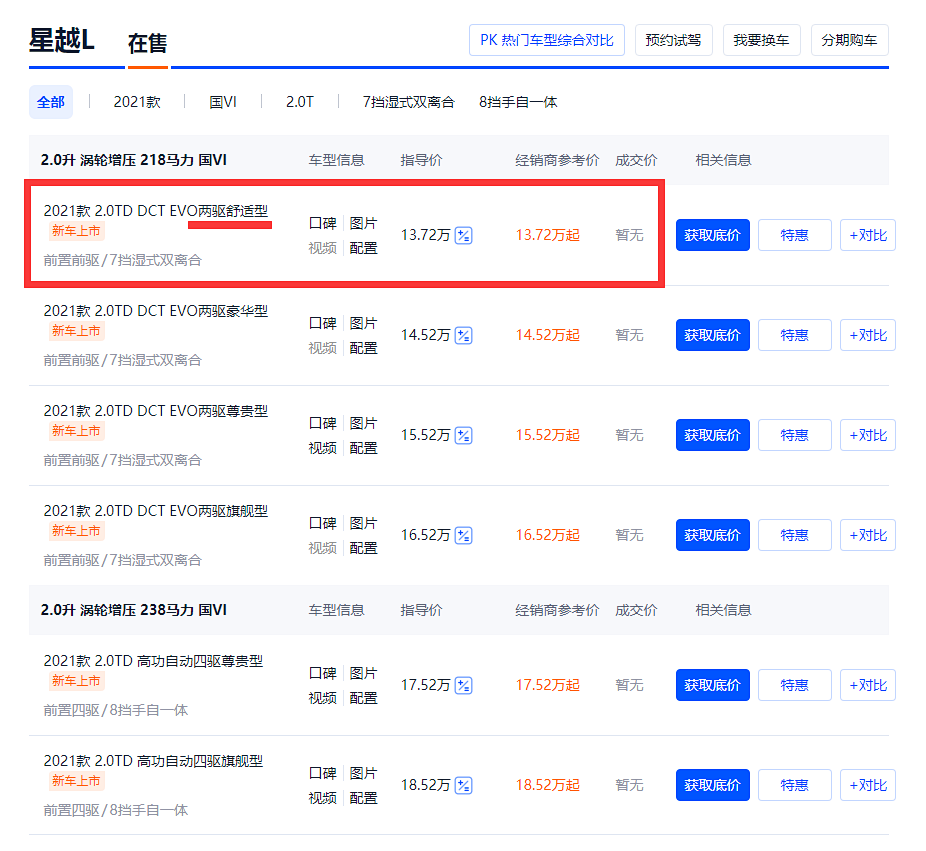926x851 pixels.
Task: Open 视频 link for 两驱舒适型
Action: (323, 248)
